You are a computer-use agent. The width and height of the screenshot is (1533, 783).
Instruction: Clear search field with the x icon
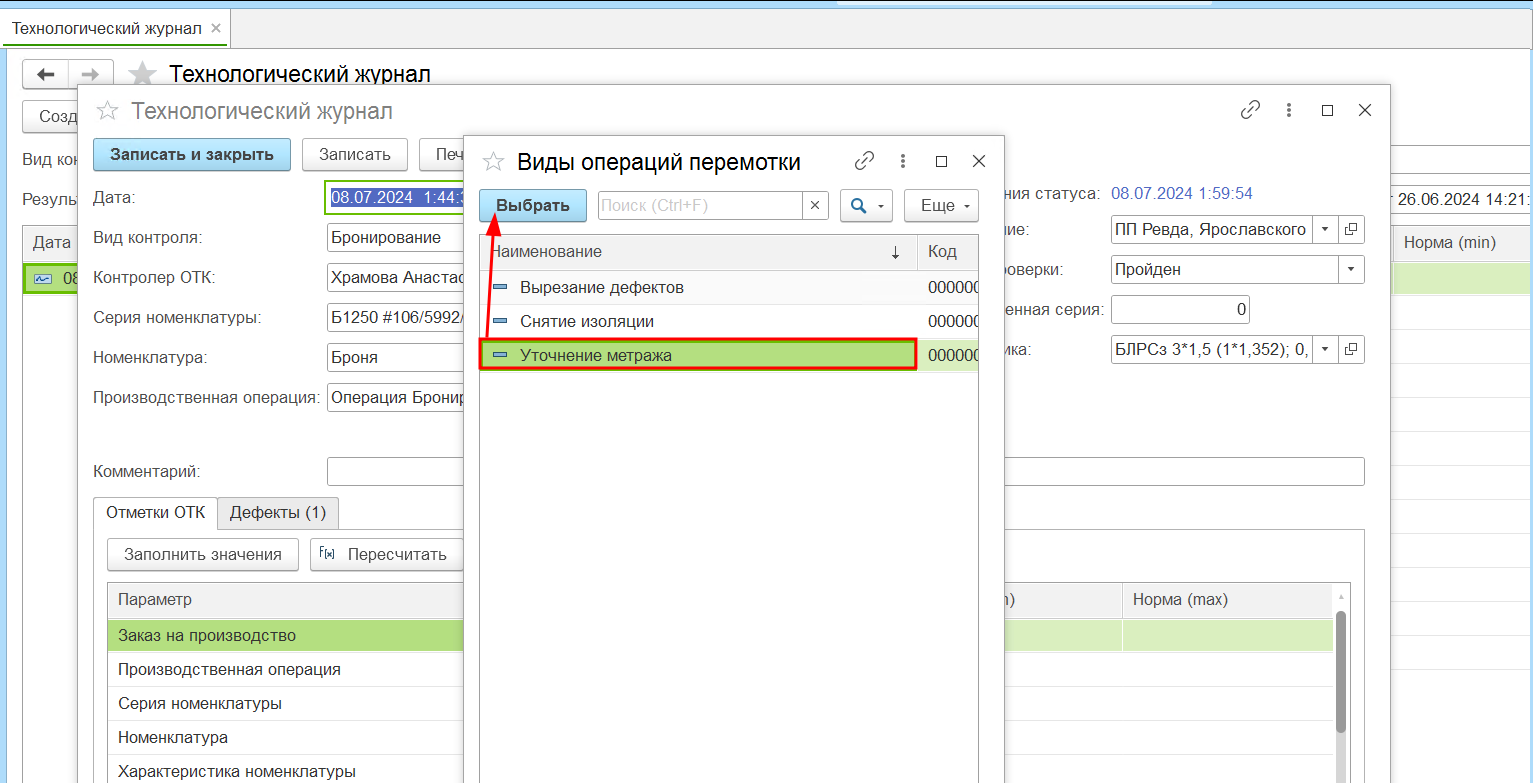coord(814,206)
